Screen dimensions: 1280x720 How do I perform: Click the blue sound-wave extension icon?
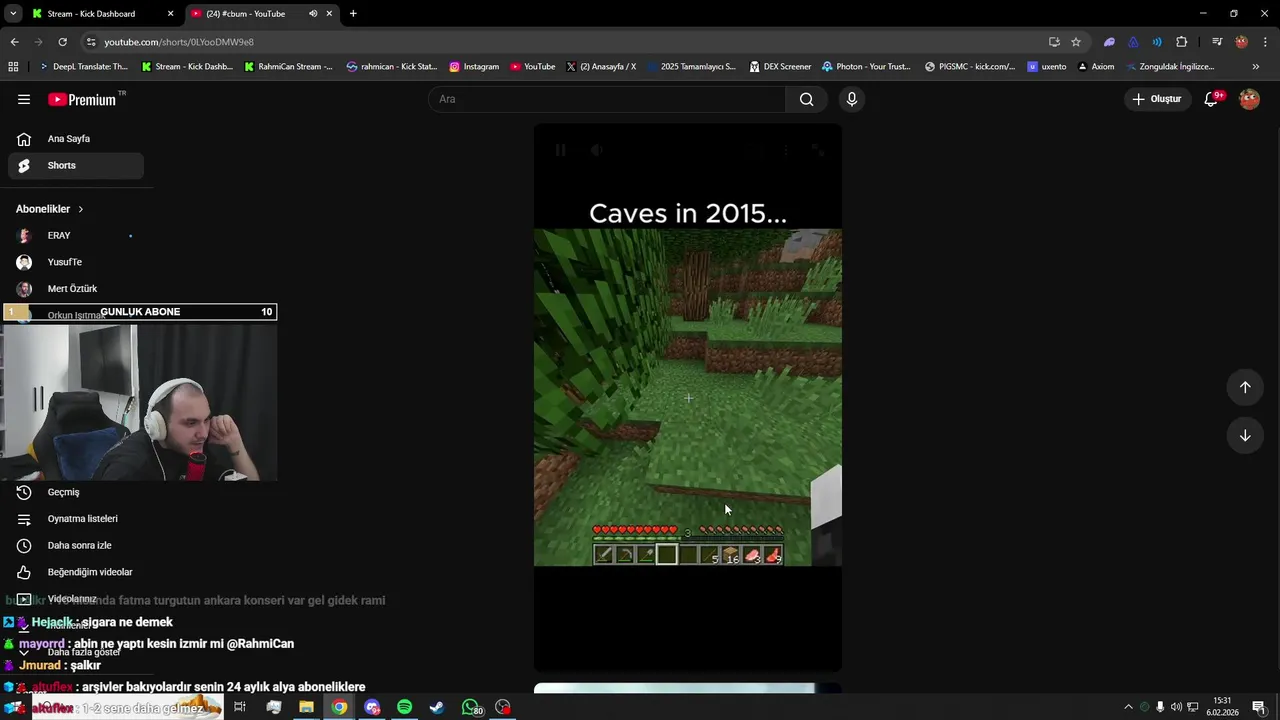coord(1157,42)
